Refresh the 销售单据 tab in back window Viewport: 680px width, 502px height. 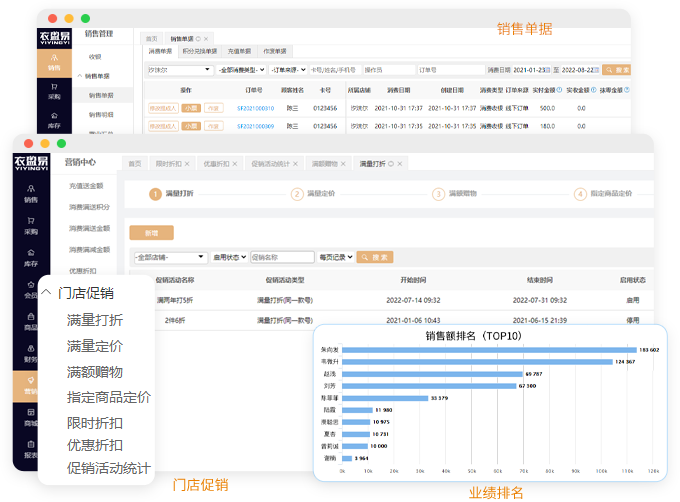[x=198, y=39]
